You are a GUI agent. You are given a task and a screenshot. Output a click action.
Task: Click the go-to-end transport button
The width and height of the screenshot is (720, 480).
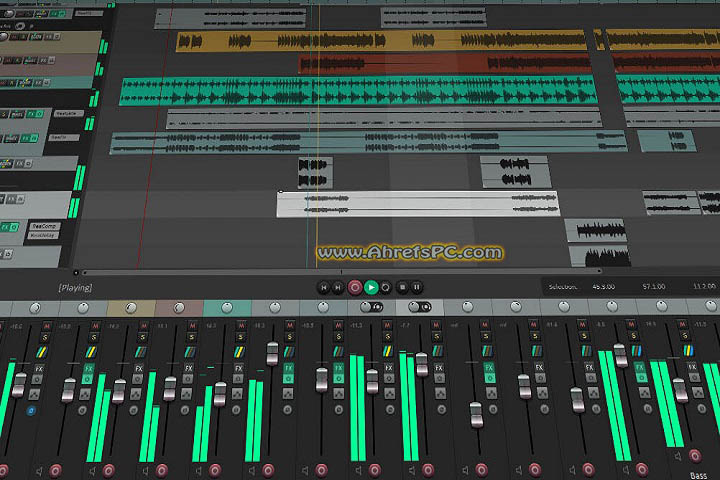338,287
